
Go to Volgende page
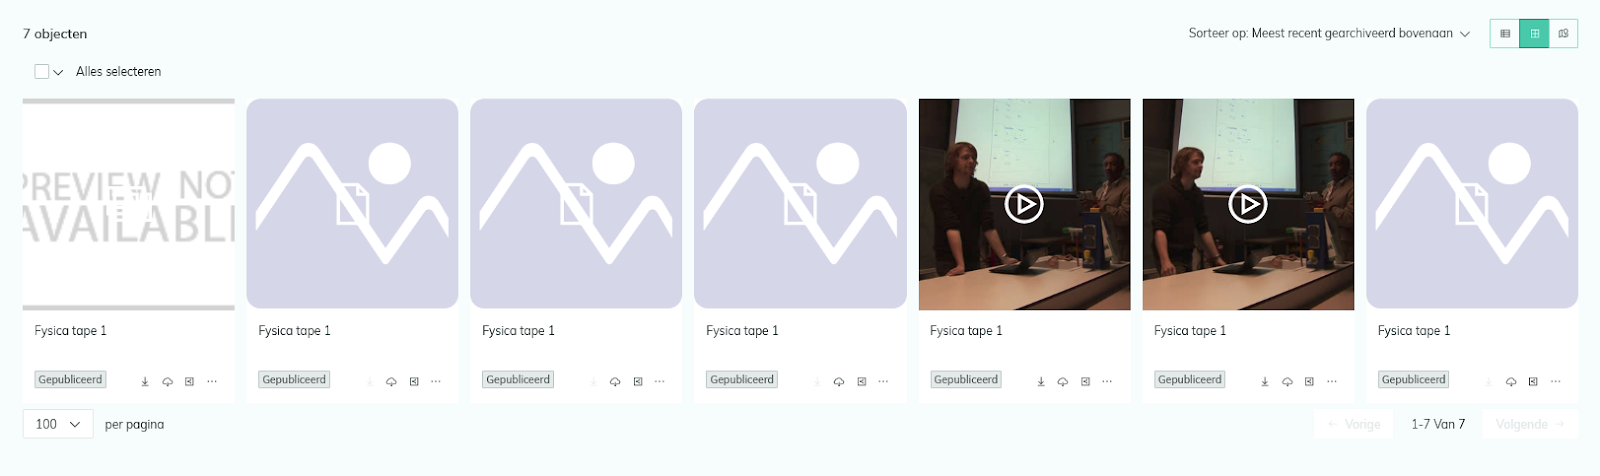[x=1530, y=424]
